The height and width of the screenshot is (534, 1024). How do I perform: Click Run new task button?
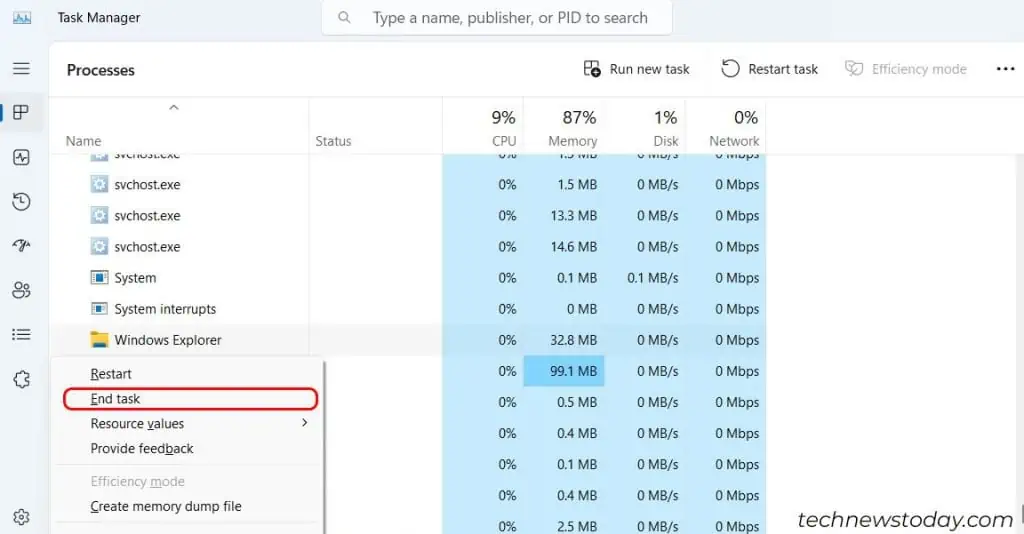click(x=636, y=69)
